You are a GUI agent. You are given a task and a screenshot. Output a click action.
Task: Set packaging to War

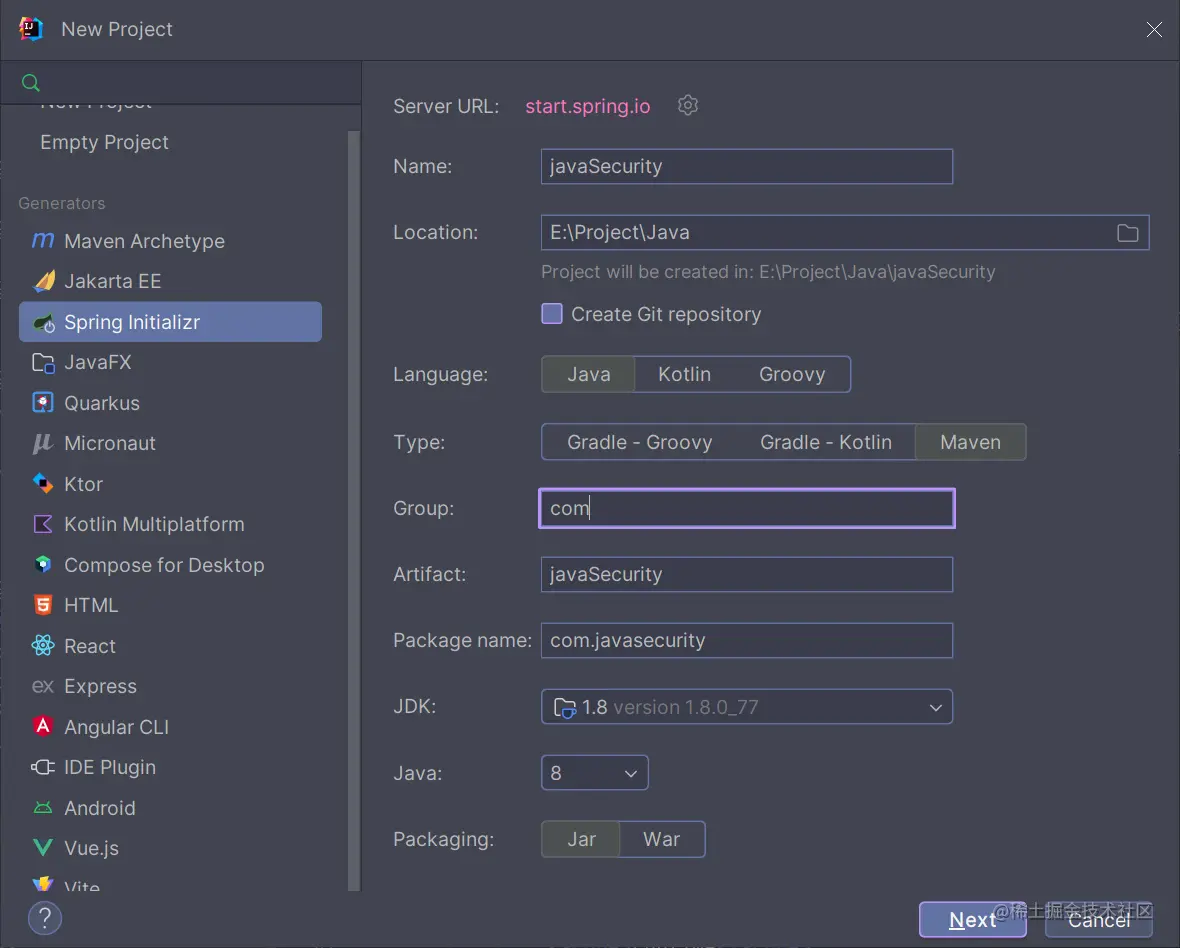(661, 839)
